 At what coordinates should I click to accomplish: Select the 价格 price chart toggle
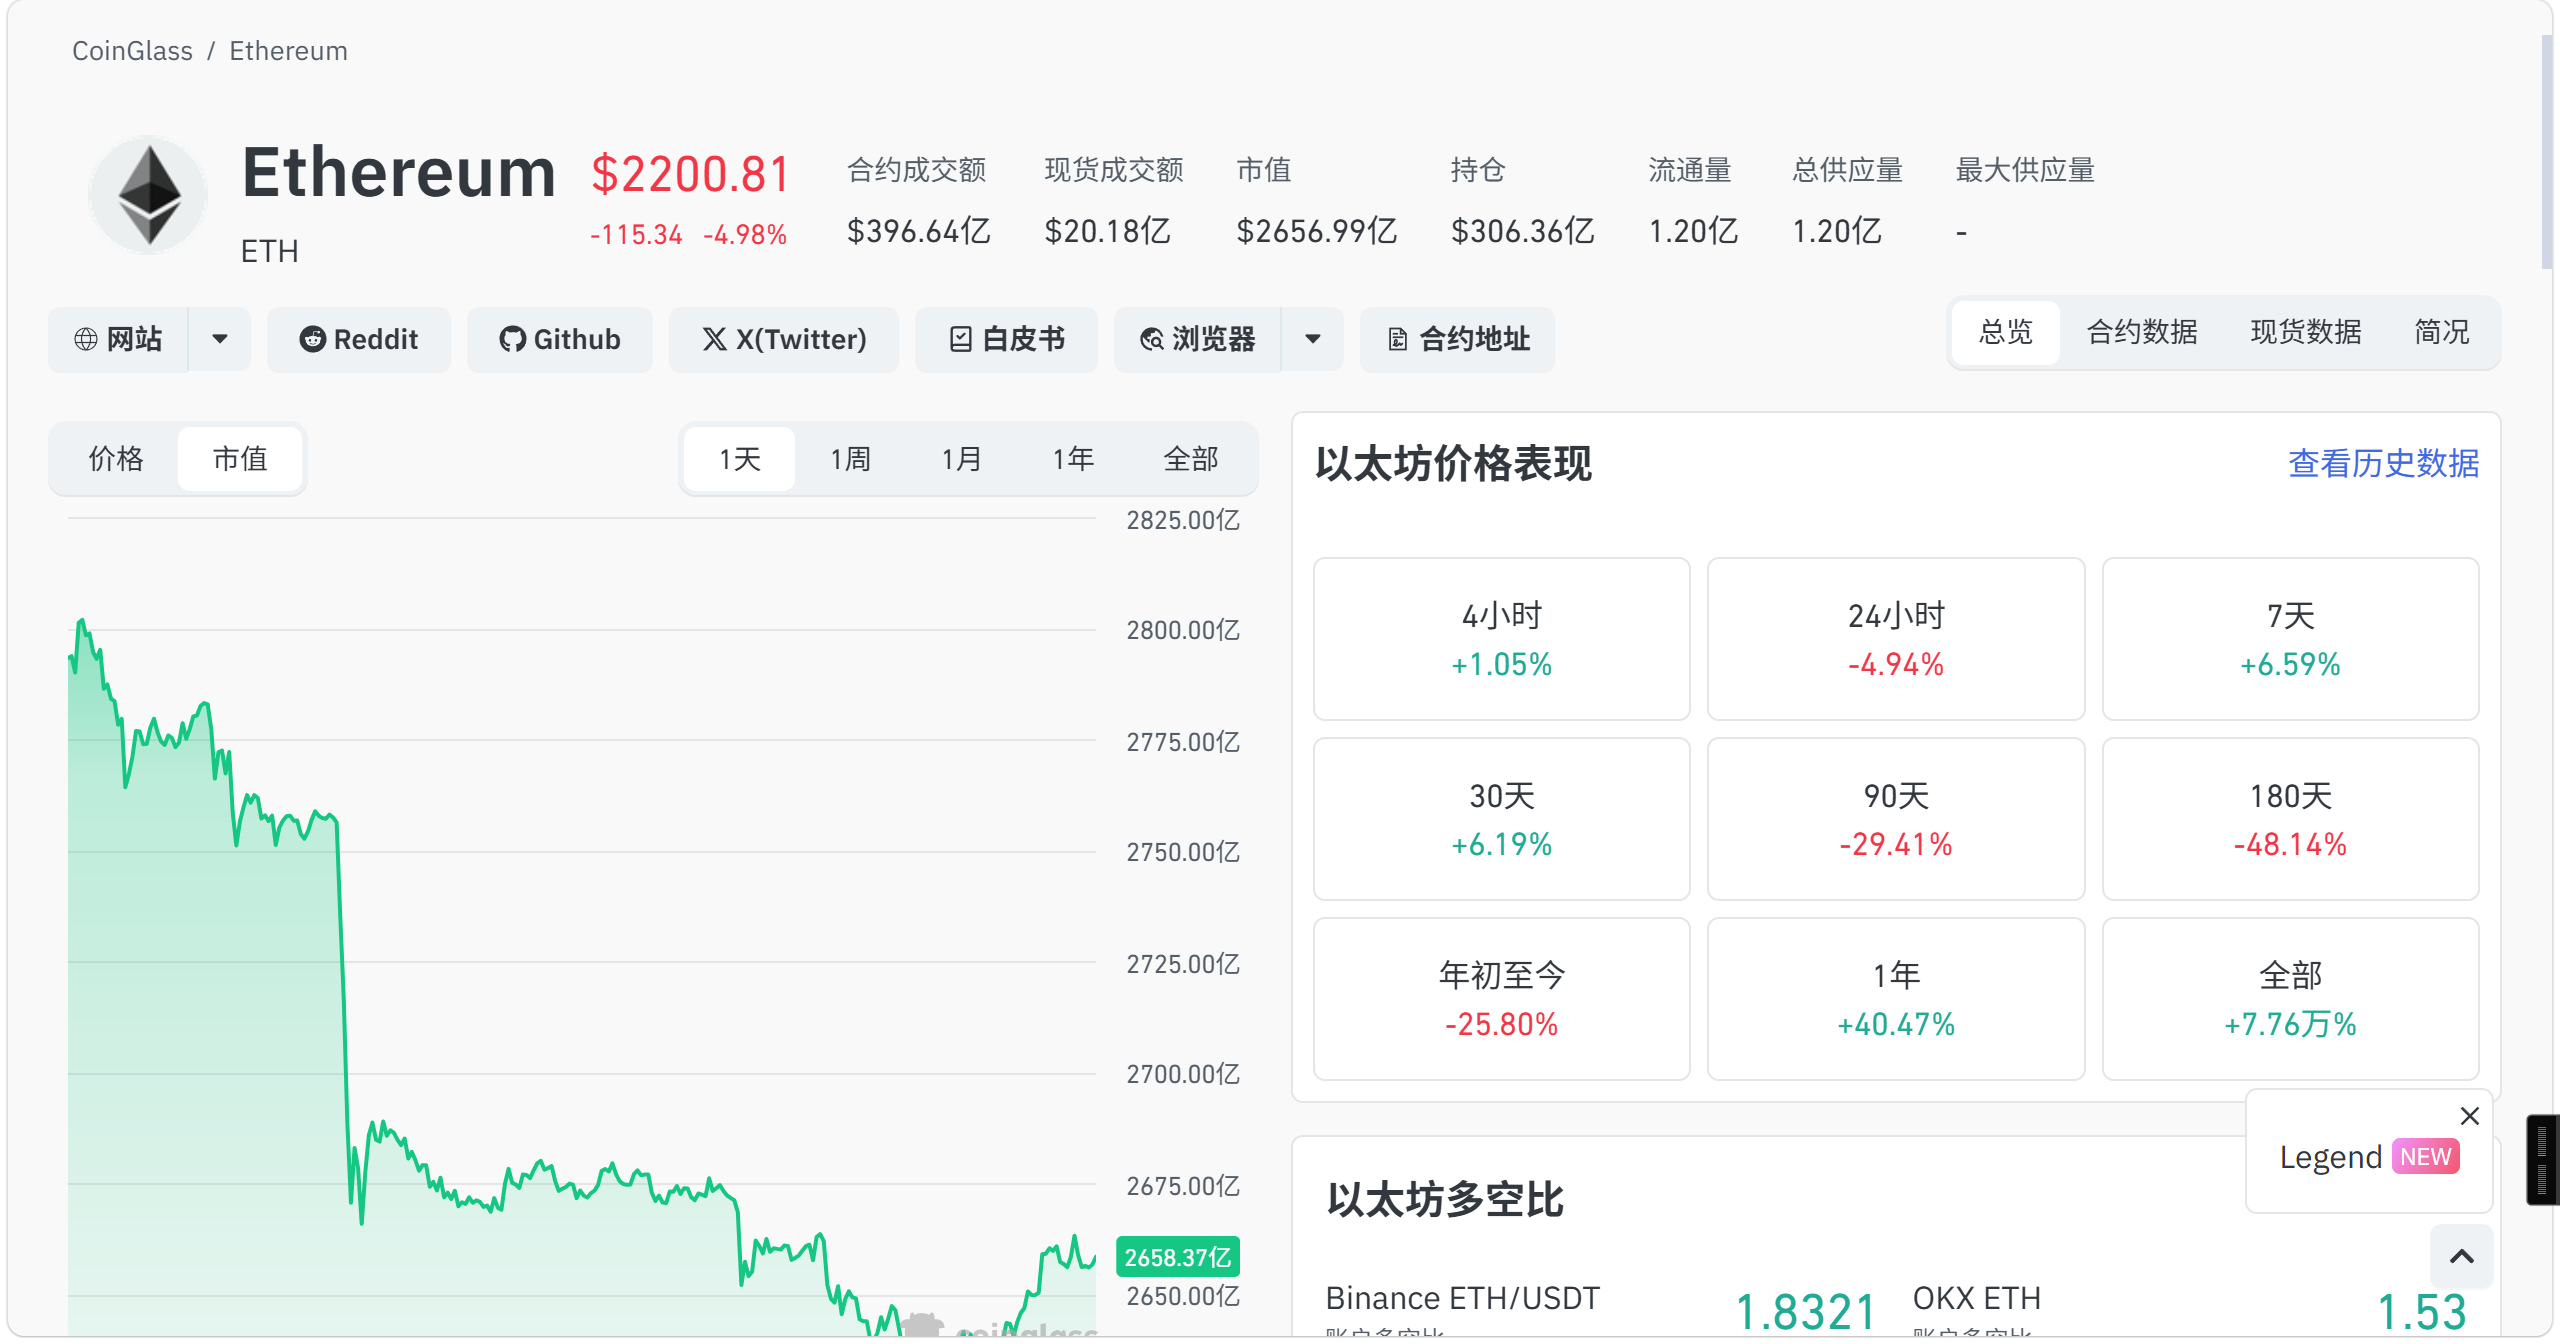coord(116,459)
